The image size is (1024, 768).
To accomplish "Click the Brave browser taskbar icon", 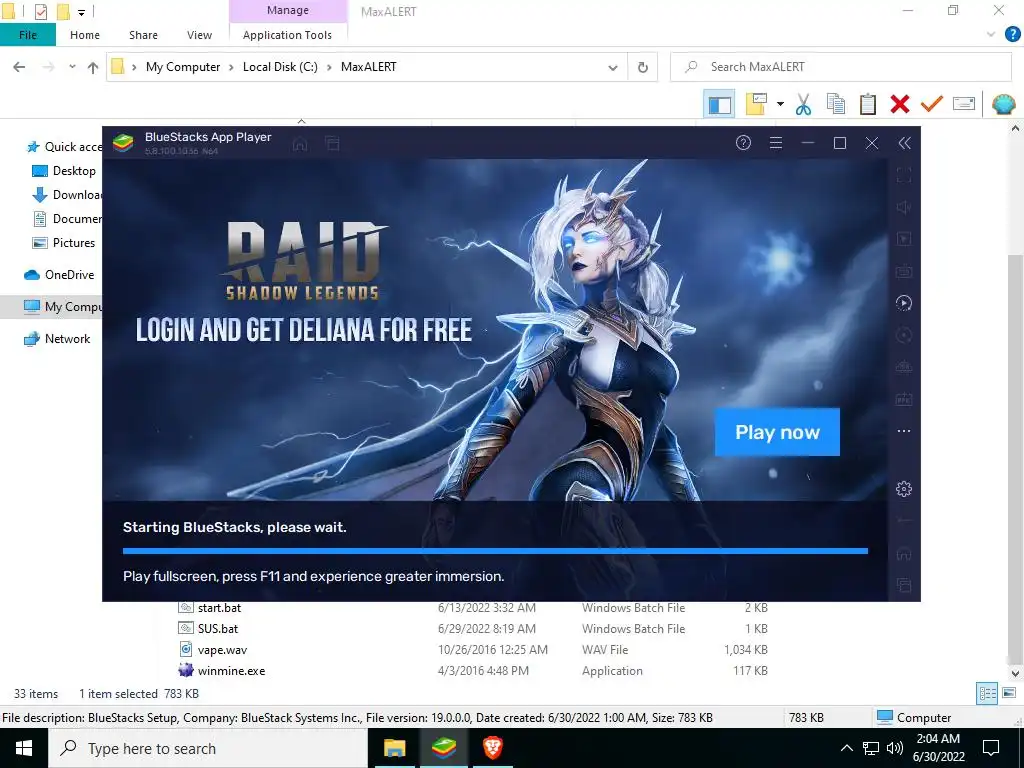I will (x=492, y=748).
